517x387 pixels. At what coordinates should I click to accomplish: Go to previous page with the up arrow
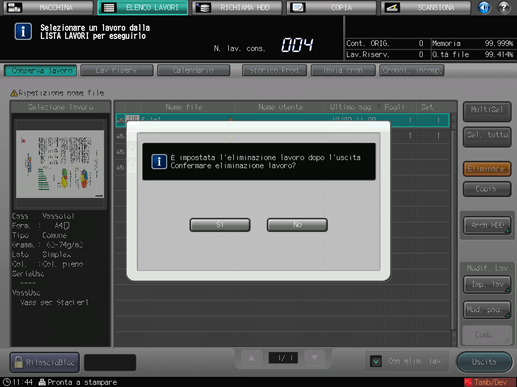coord(251,358)
